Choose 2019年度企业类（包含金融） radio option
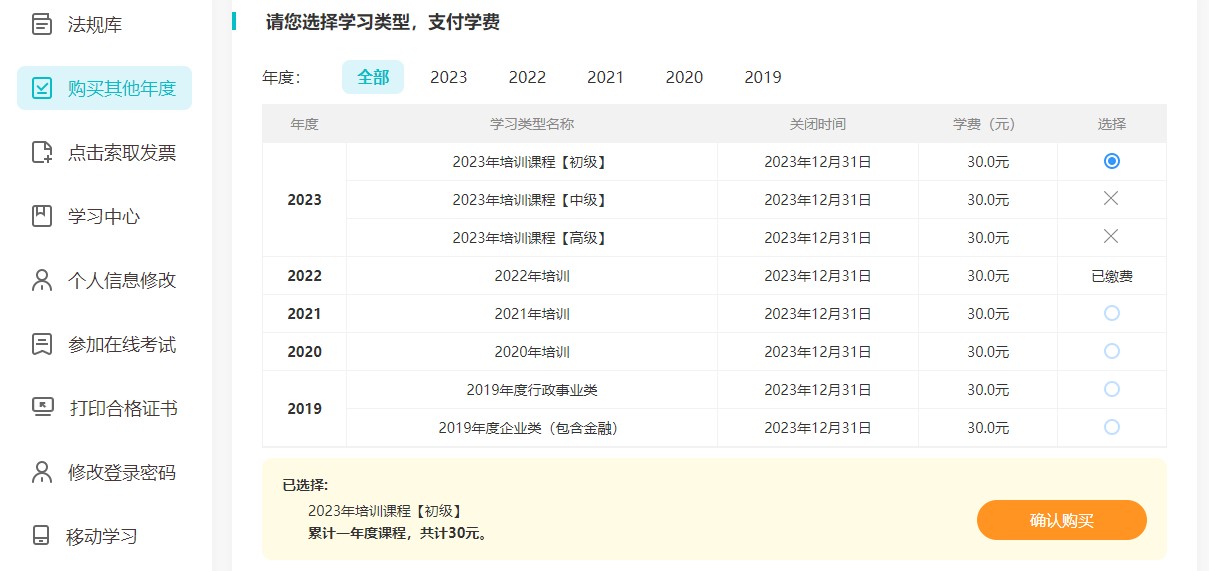 [x=1111, y=428]
